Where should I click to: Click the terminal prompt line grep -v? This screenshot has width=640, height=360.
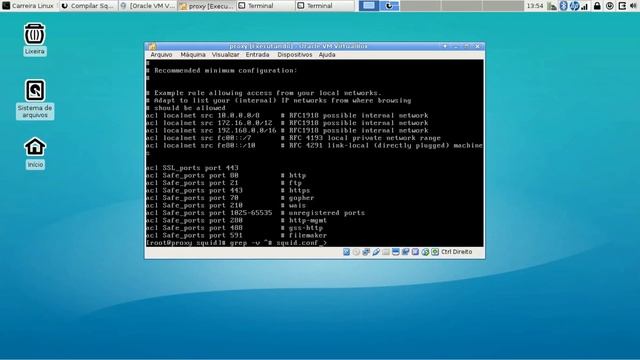(236, 243)
